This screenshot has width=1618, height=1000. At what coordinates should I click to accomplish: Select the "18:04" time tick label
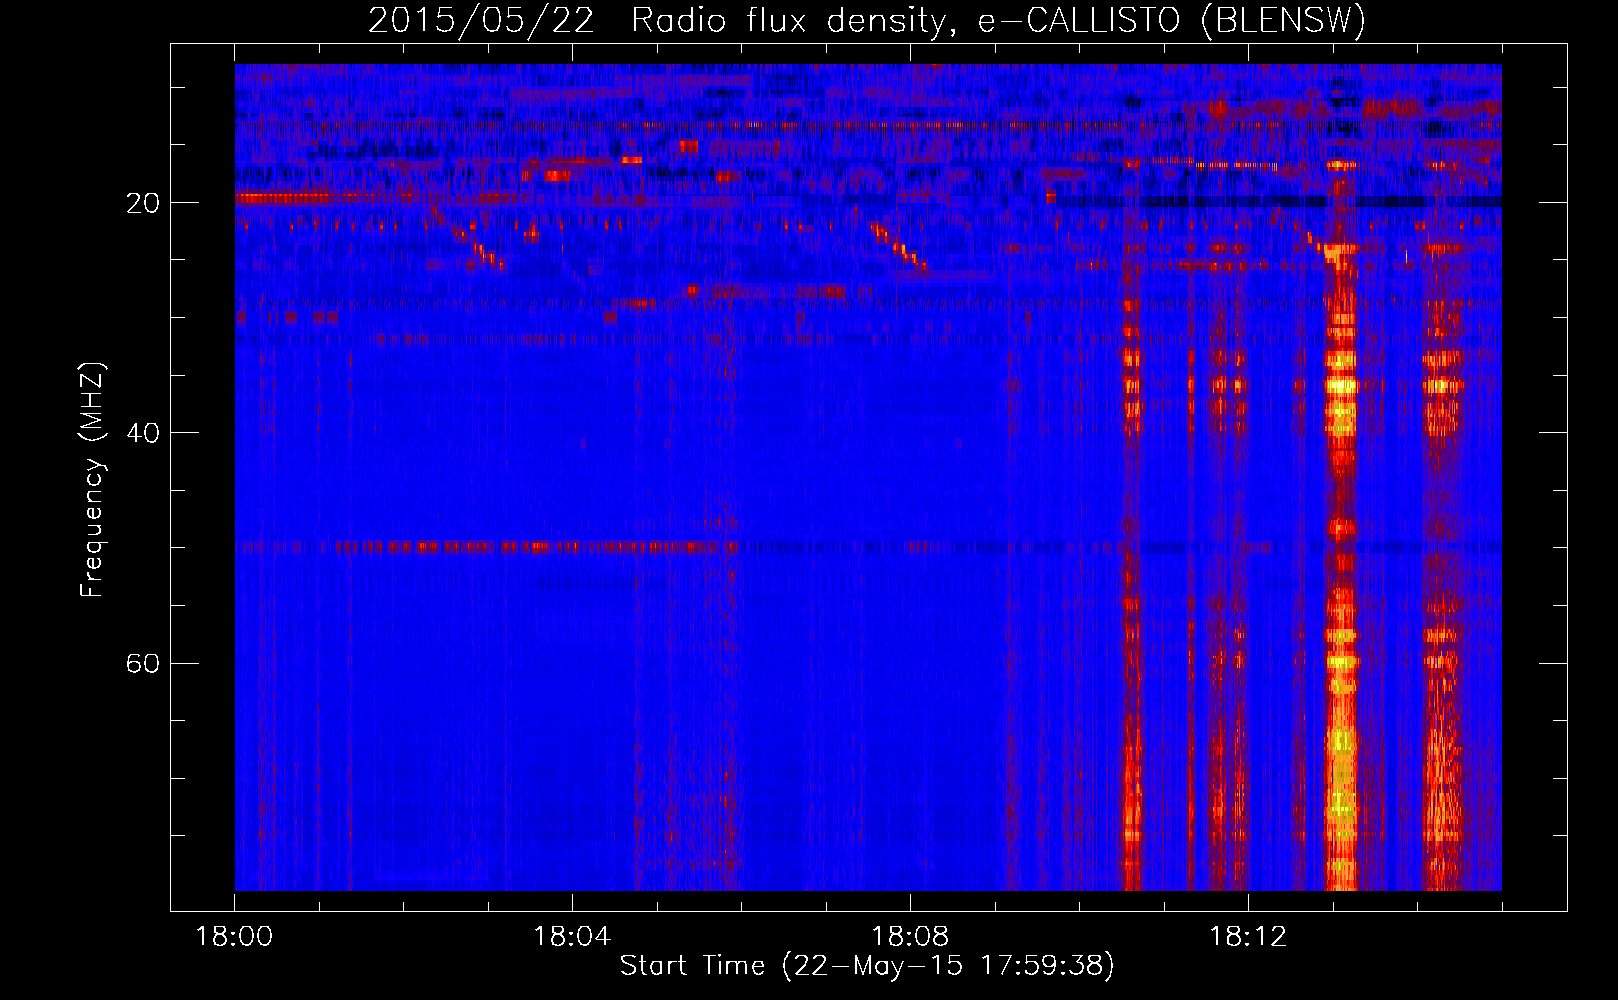[x=572, y=936]
